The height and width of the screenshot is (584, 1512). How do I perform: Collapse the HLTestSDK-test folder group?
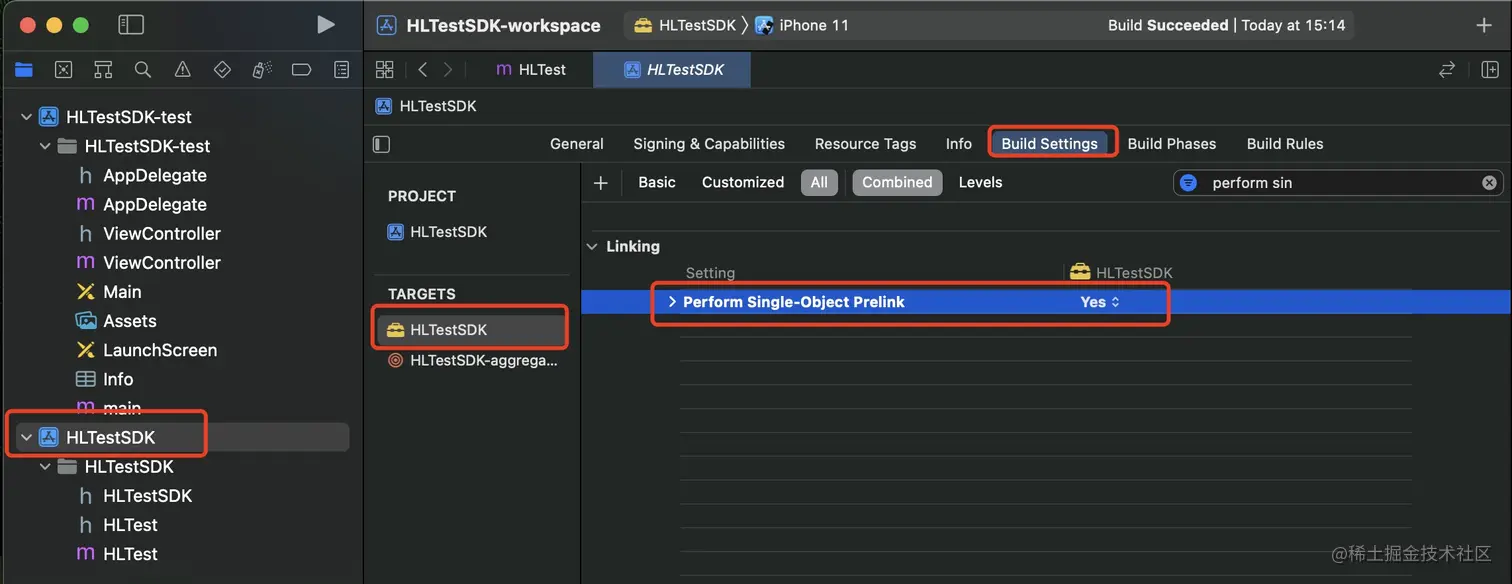[x=45, y=146]
